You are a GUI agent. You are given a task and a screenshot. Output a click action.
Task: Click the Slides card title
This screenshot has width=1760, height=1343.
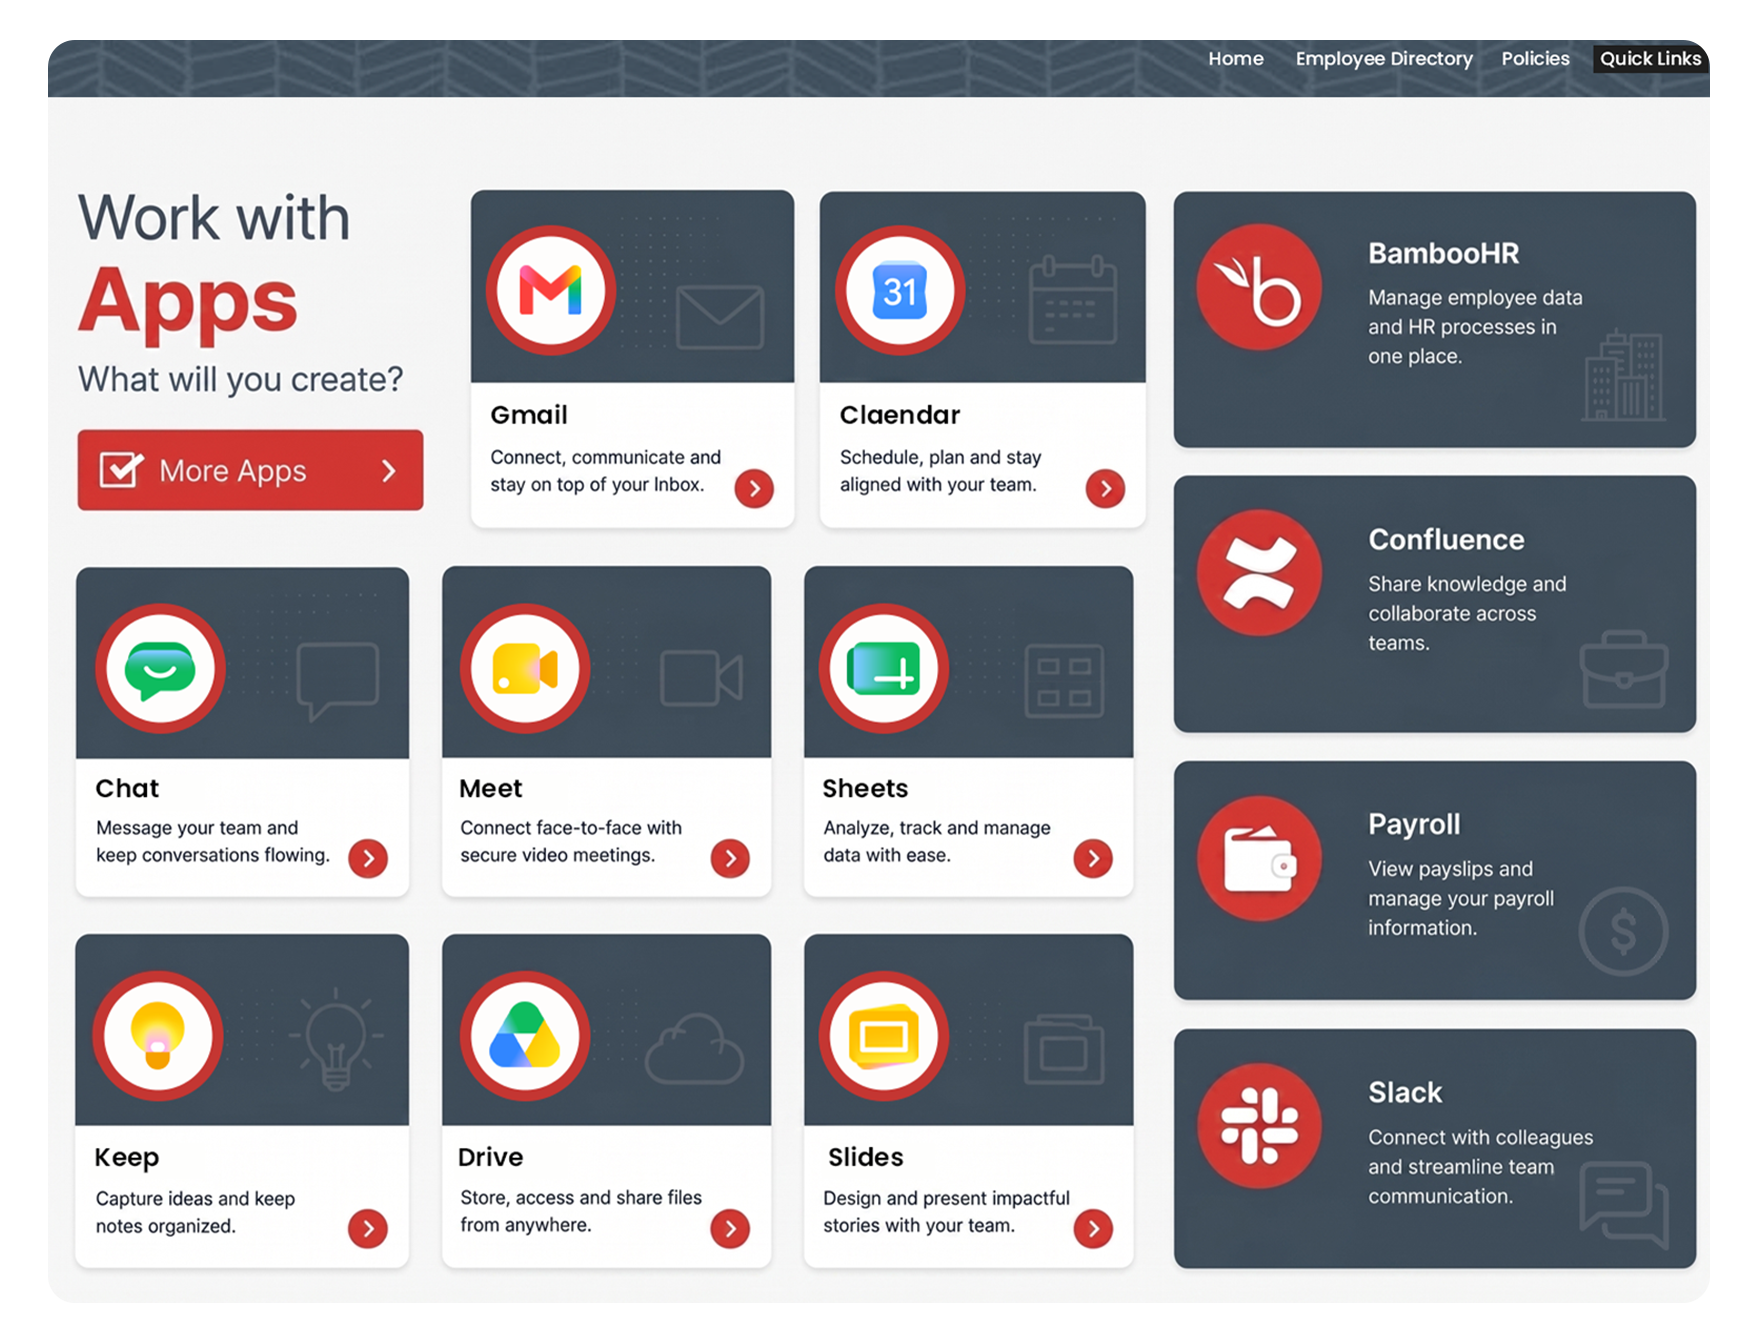[865, 1157]
